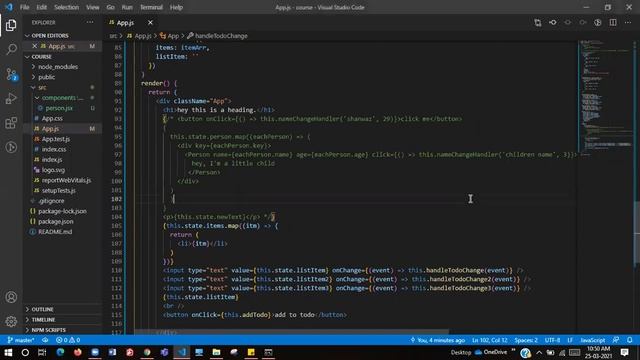The width and height of the screenshot is (640, 360).
Task: Open the Explorer view in activity bar
Action: point(11,25)
